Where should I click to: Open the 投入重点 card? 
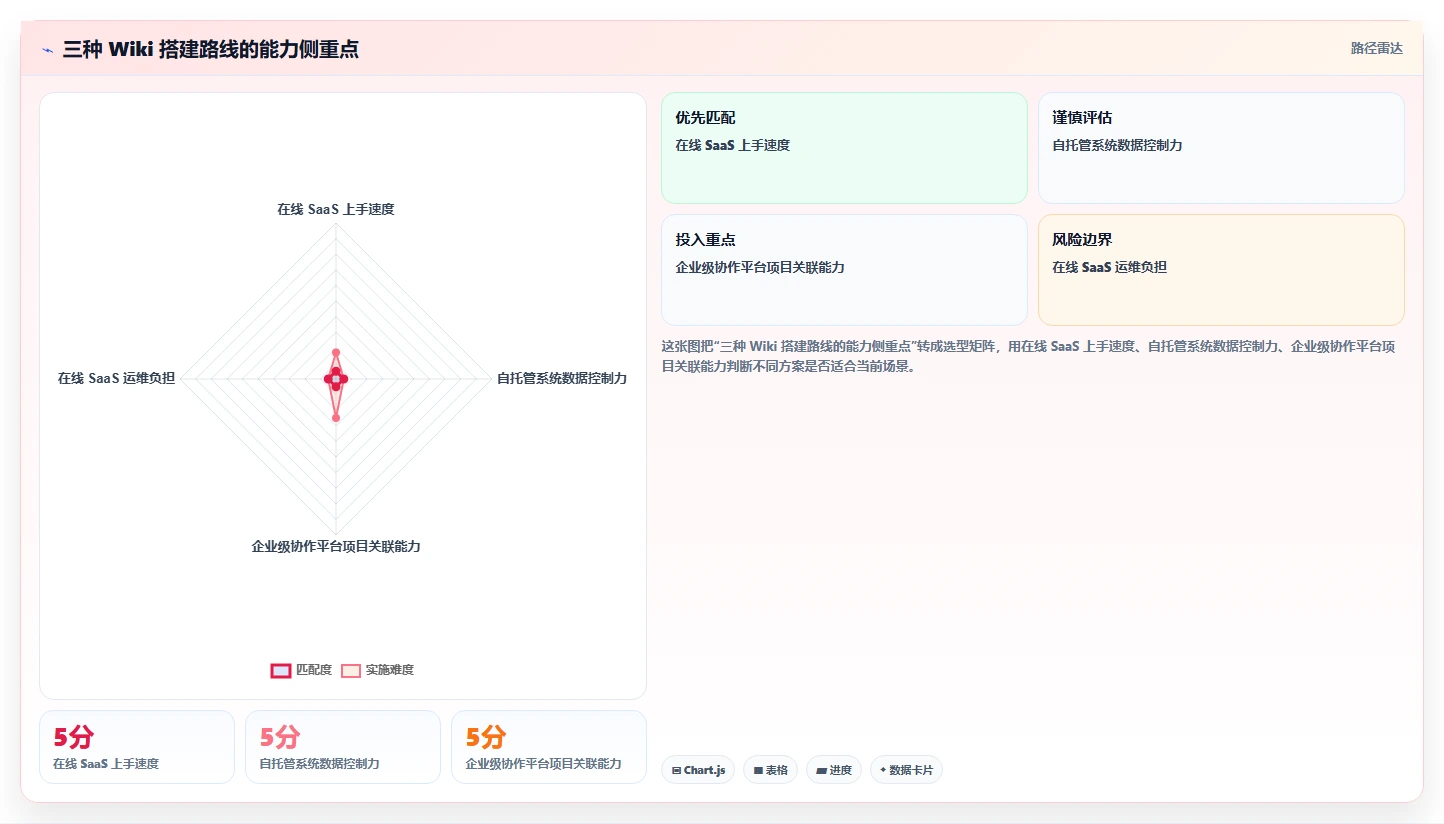(x=844, y=270)
